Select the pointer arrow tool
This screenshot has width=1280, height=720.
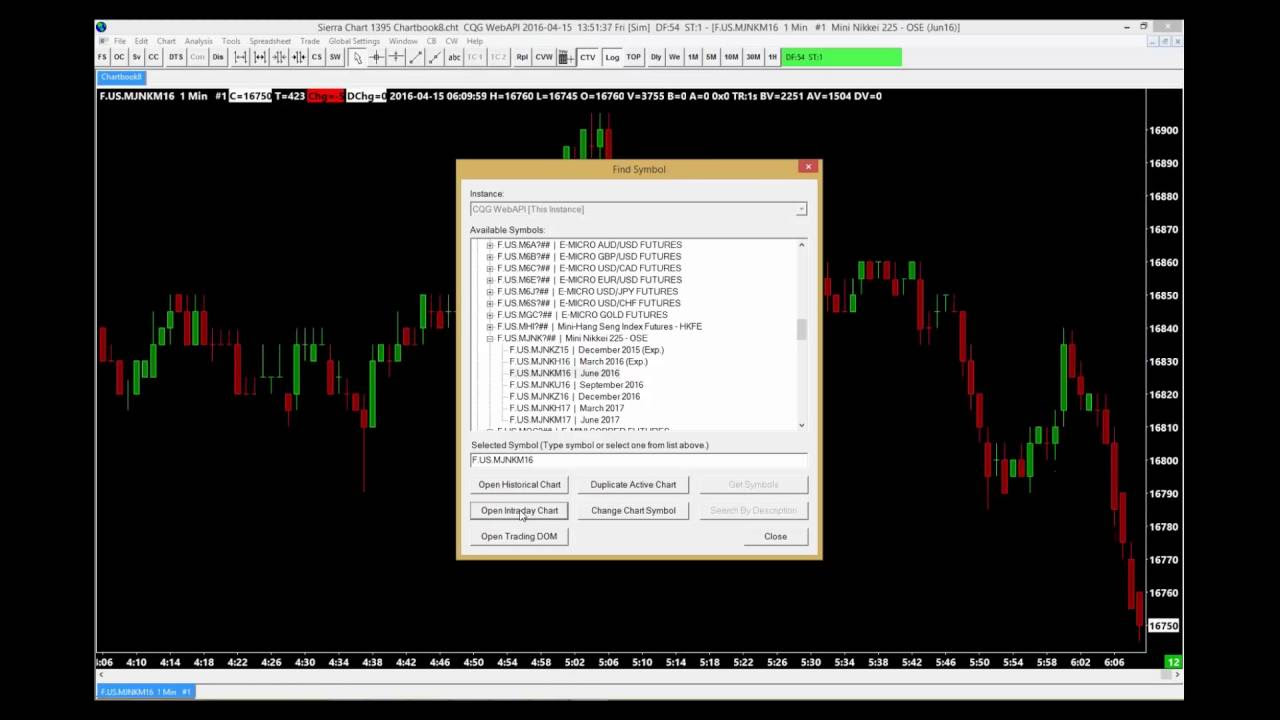(357, 57)
